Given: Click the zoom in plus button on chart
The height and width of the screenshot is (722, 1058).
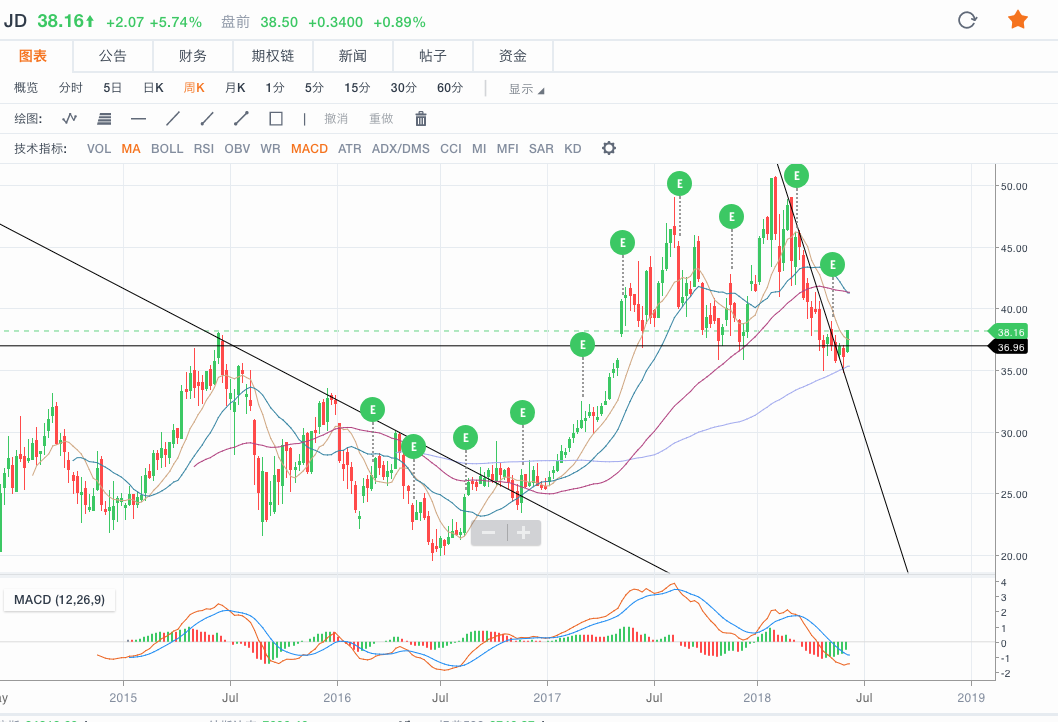Looking at the screenshot, I should pyautogui.click(x=523, y=533).
